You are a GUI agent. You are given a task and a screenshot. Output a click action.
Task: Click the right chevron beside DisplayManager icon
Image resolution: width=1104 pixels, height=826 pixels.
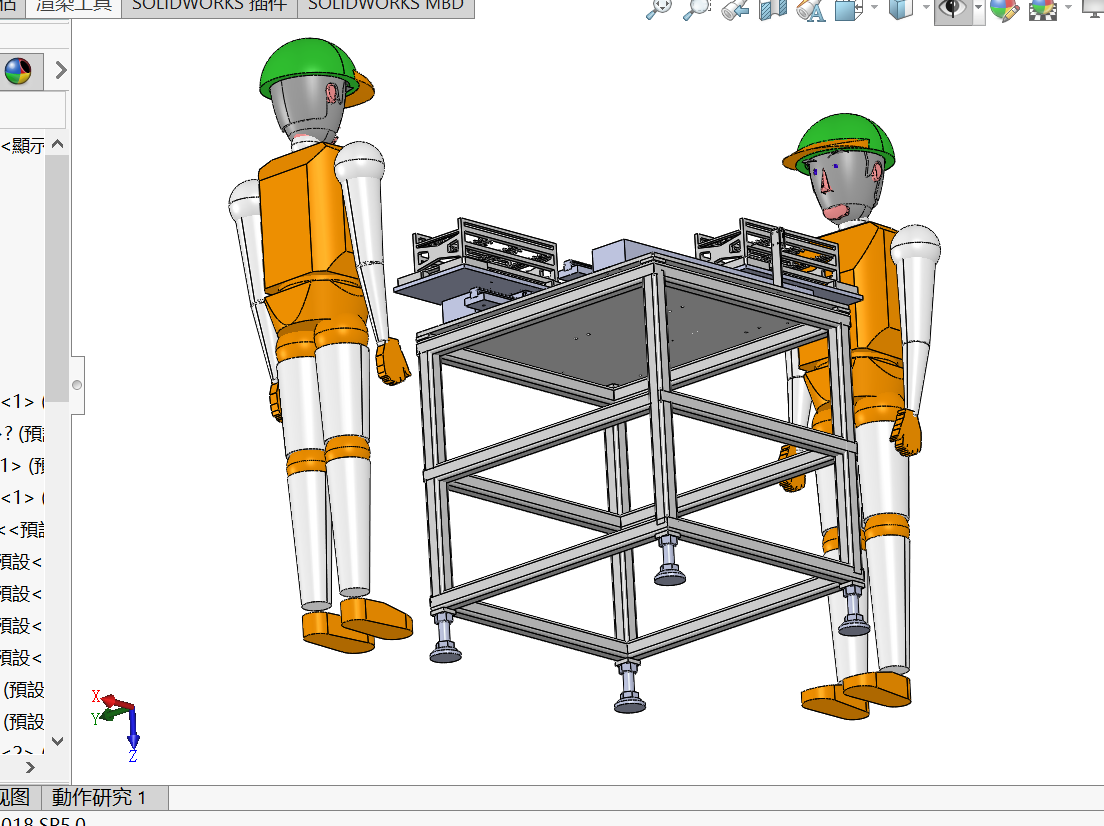pos(61,70)
